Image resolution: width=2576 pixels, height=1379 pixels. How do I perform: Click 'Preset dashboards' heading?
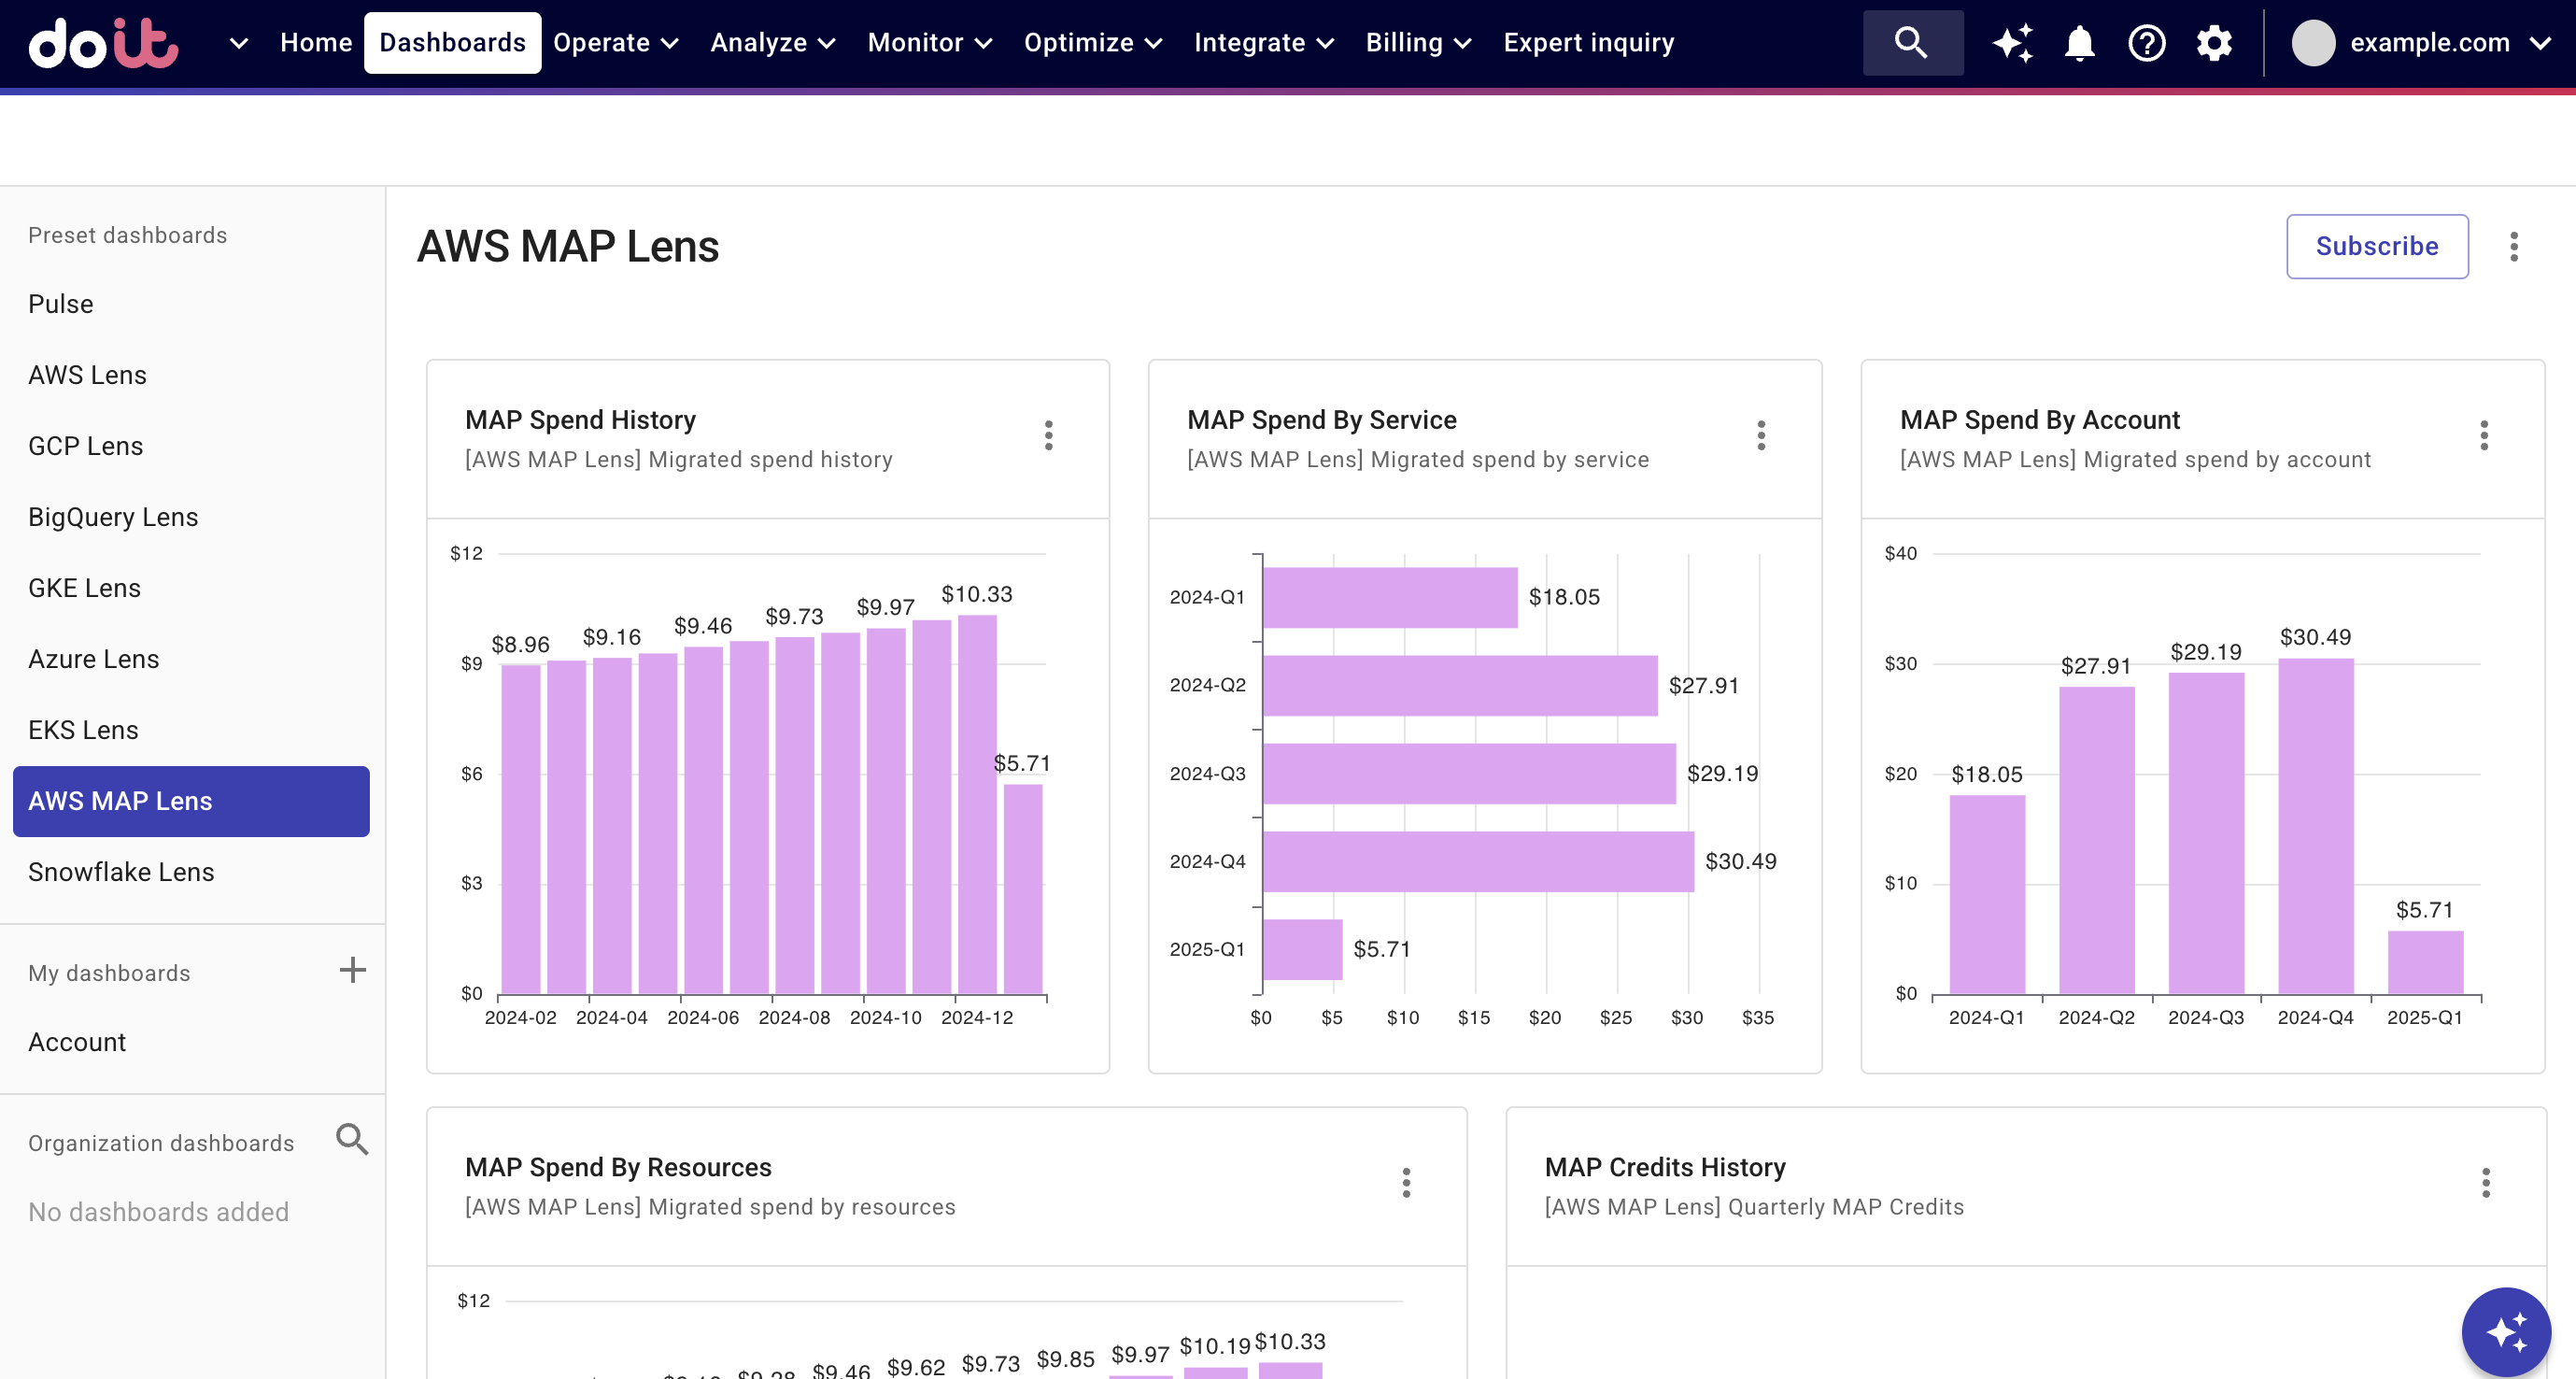click(128, 235)
